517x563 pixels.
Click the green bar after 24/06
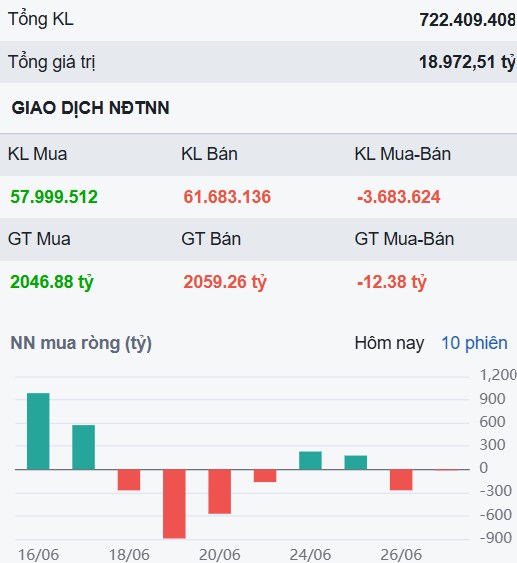pyautogui.click(x=356, y=462)
